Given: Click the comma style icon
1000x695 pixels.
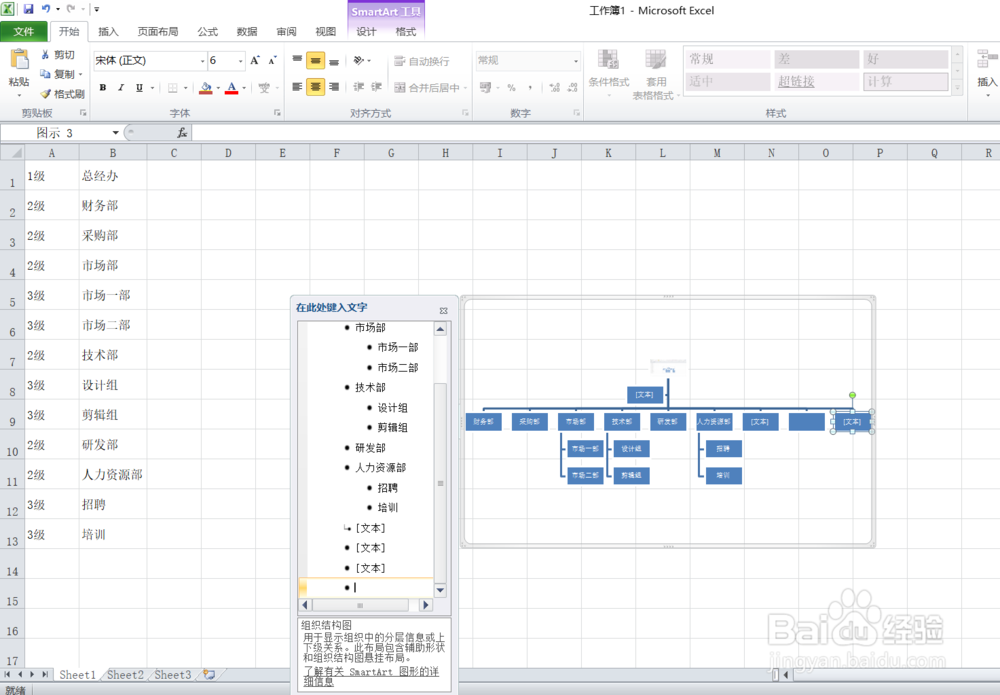Looking at the screenshot, I should coord(530,87).
